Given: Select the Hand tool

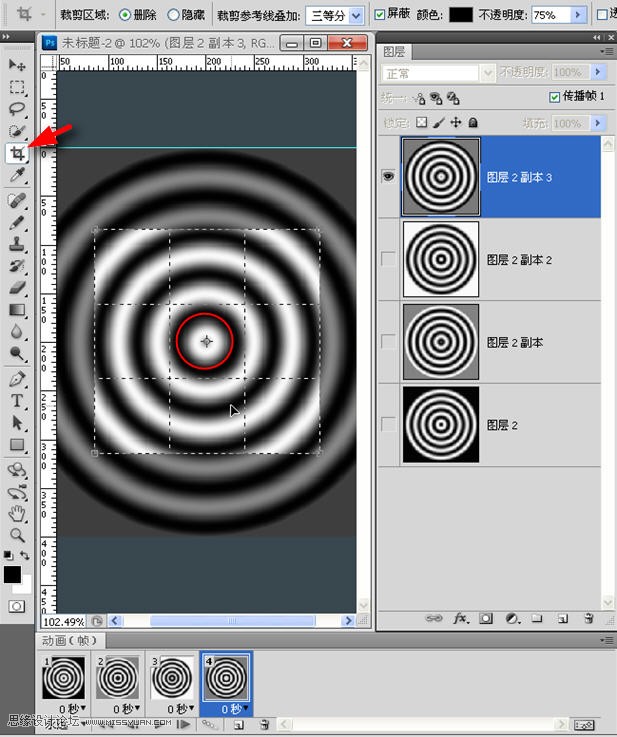Looking at the screenshot, I should (x=17, y=514).
